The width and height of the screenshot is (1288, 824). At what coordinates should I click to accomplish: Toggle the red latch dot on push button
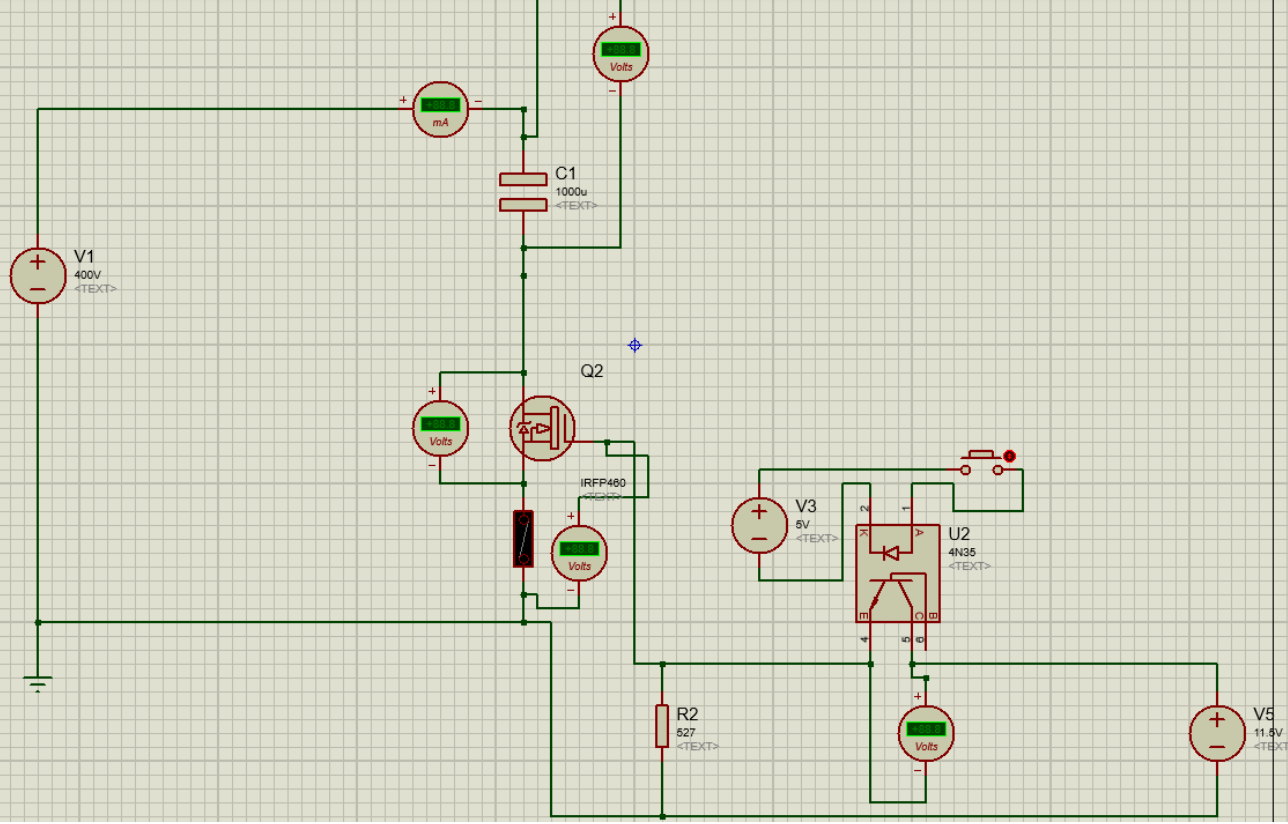(1009, 456)
